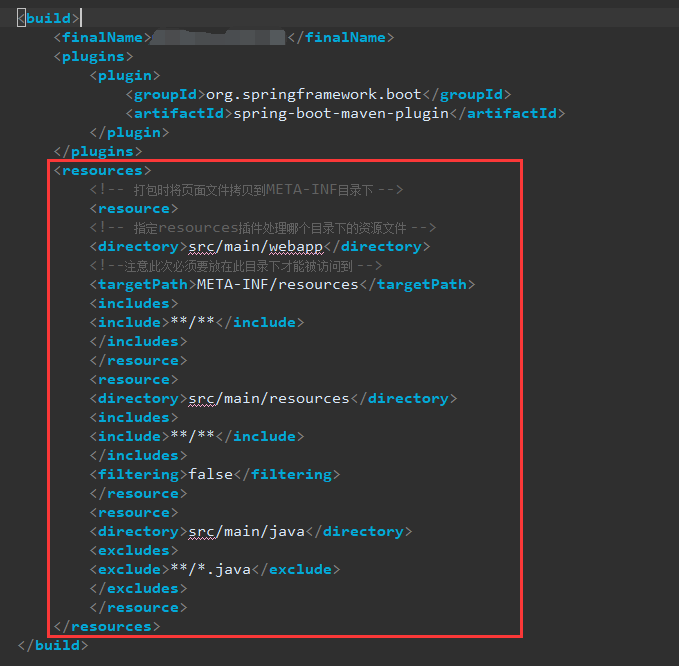Click the comment mentioning META-INF目录下
Image resolution: width=679 pixels, height=666 pixels.
click(x=246, y=189)
